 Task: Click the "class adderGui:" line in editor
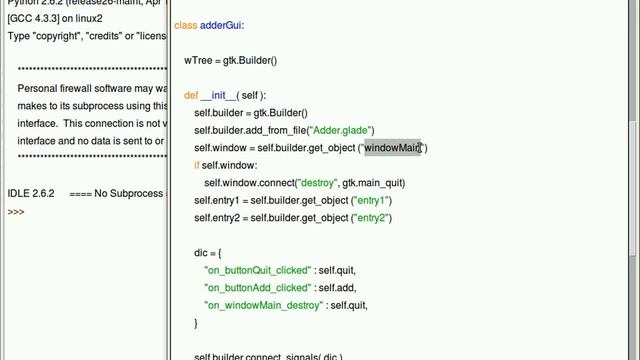coord(209,25)
